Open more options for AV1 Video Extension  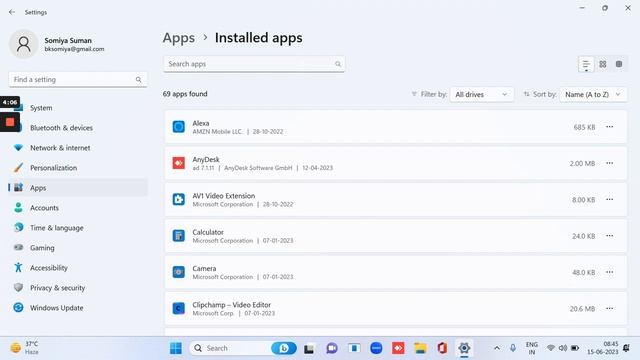click(x=609, y=200)
